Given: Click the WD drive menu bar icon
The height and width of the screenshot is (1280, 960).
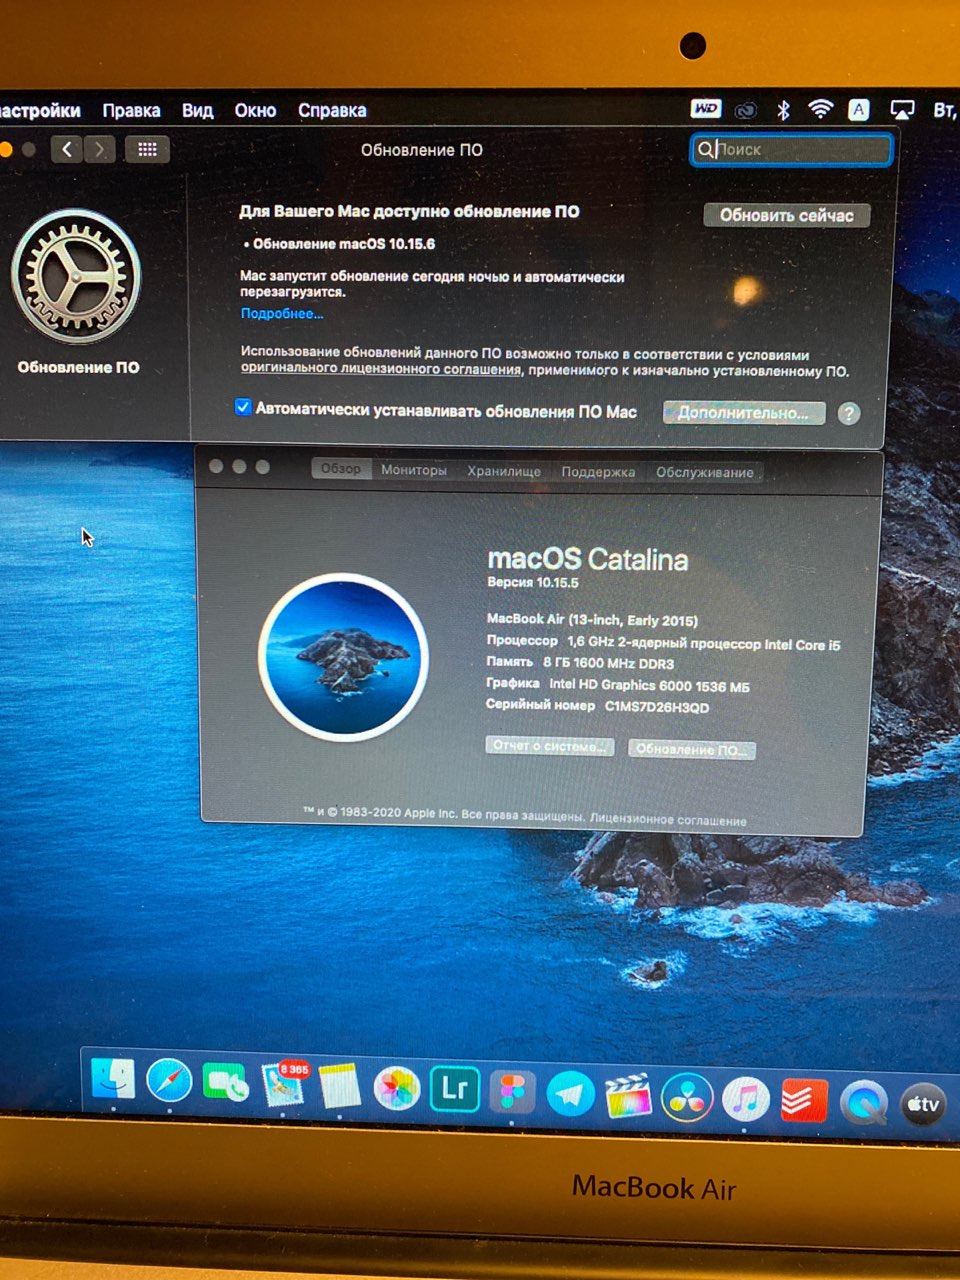Looking at the screenshot, I should 706,109.
